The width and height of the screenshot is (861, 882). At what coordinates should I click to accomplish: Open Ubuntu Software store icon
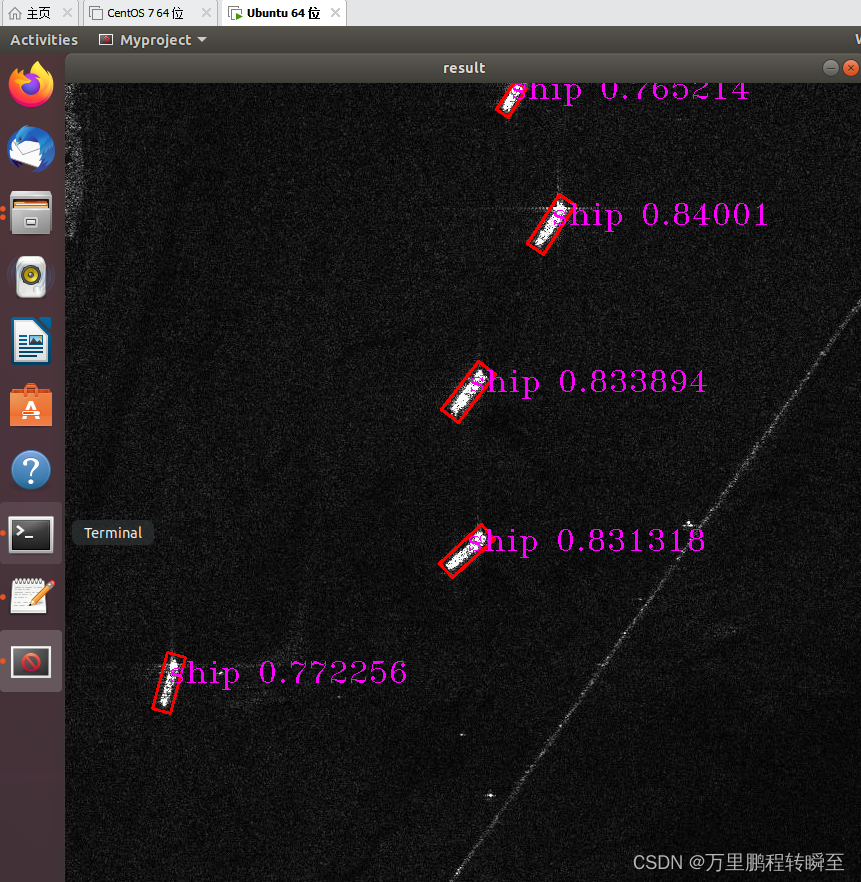[x=31, y=405]
